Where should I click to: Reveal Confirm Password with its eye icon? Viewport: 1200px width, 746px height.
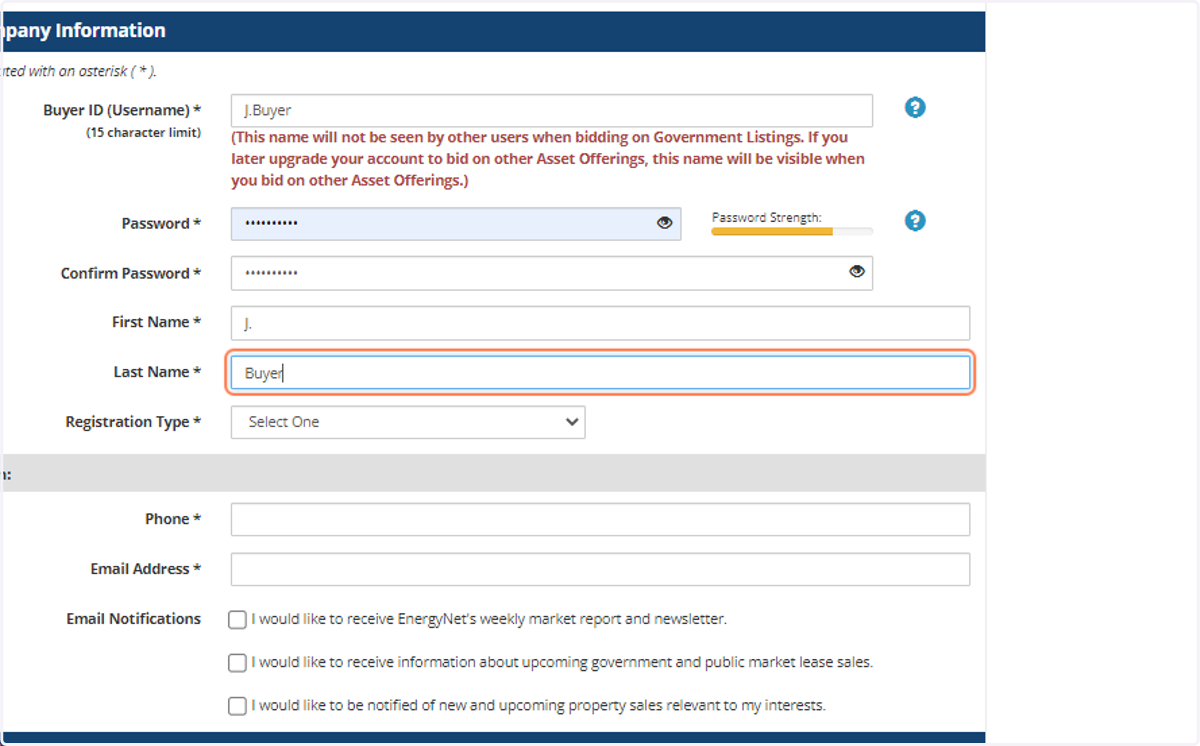[856, 271]
